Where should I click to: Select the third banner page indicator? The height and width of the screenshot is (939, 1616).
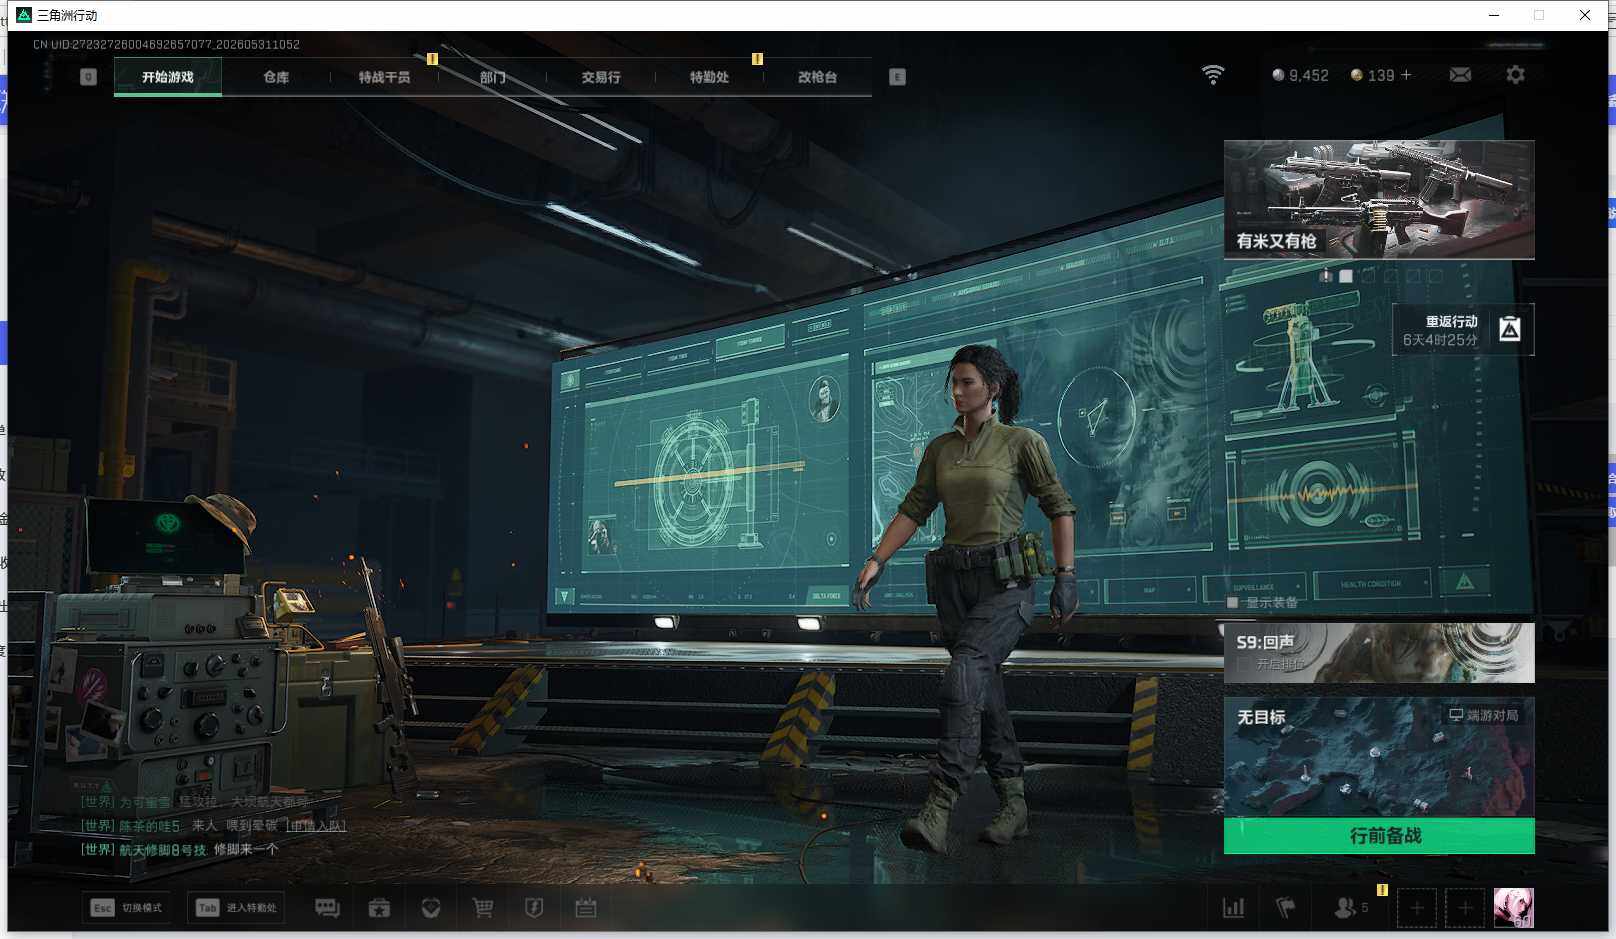pyautogui.click(x=1368, y=276)
